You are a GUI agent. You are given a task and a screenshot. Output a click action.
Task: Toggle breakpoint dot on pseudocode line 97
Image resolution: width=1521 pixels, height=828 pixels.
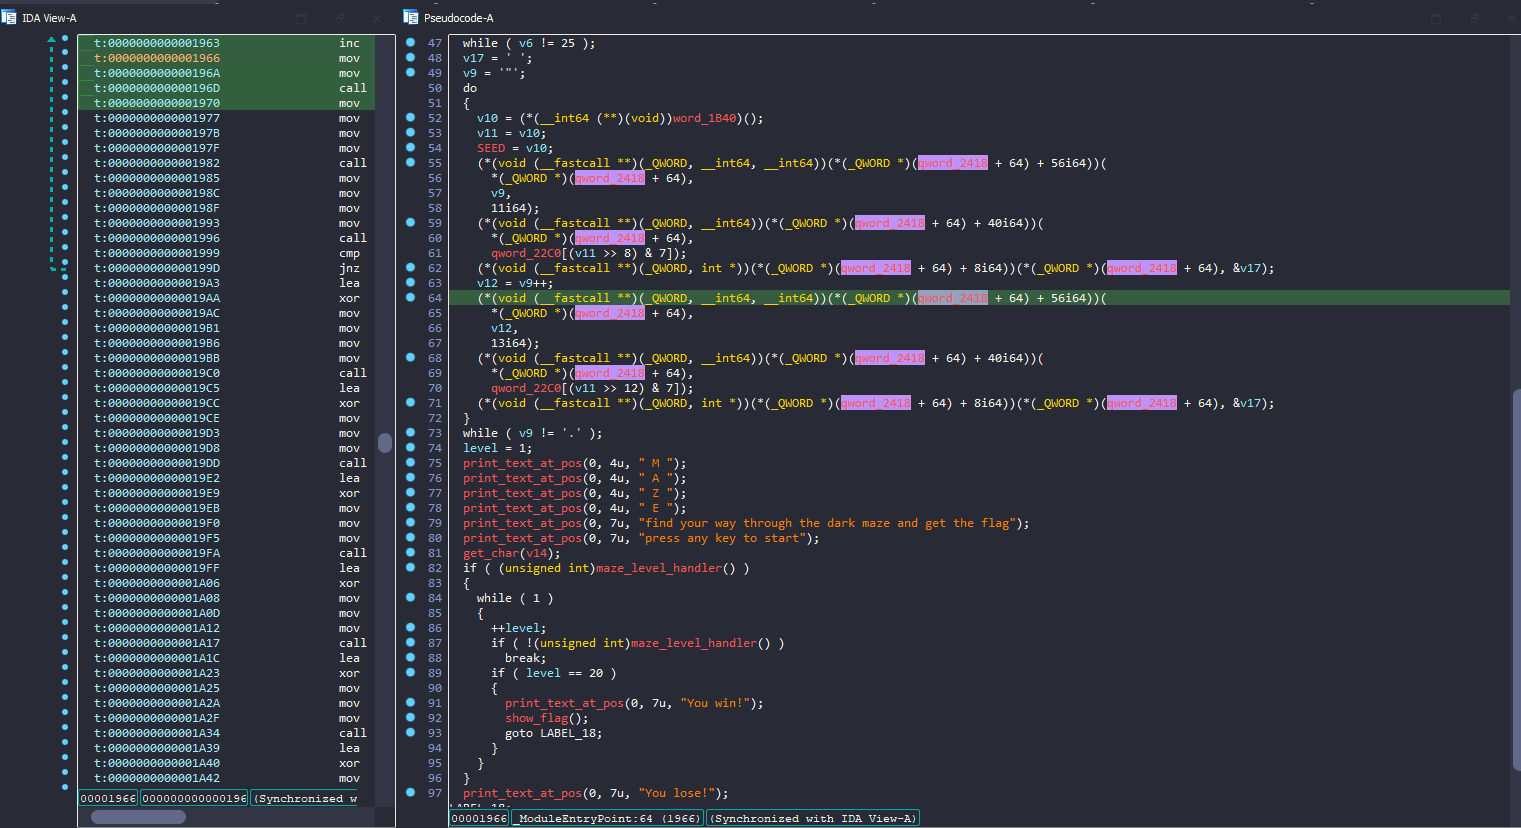410,793
